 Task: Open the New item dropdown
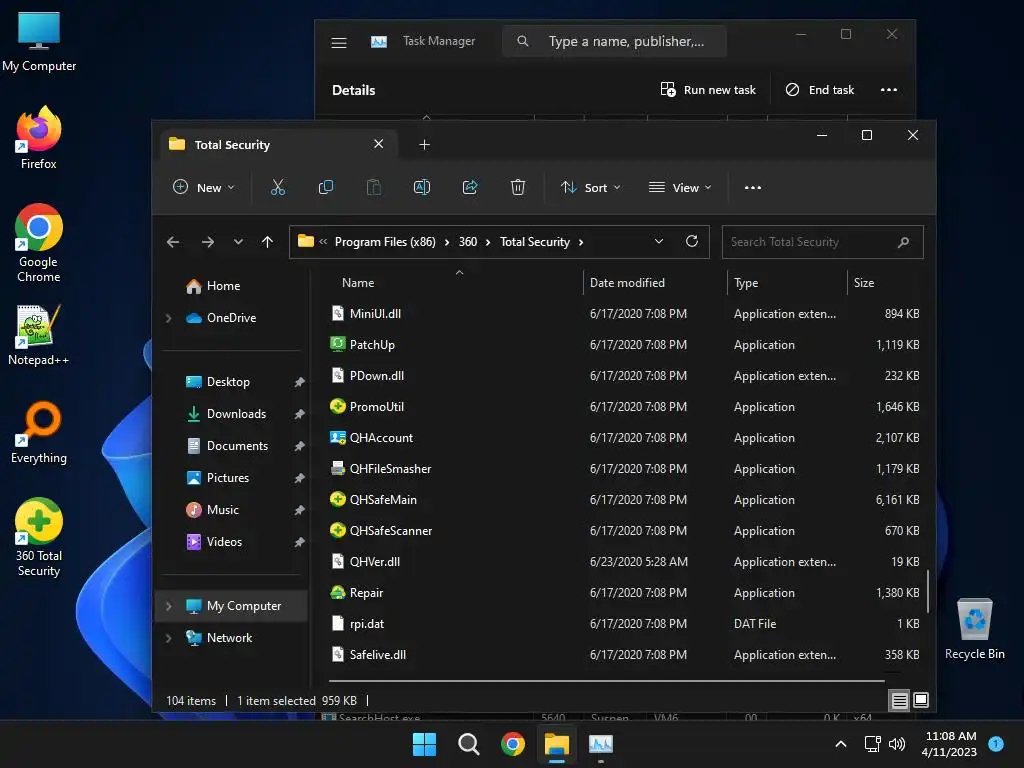(204, 187)
